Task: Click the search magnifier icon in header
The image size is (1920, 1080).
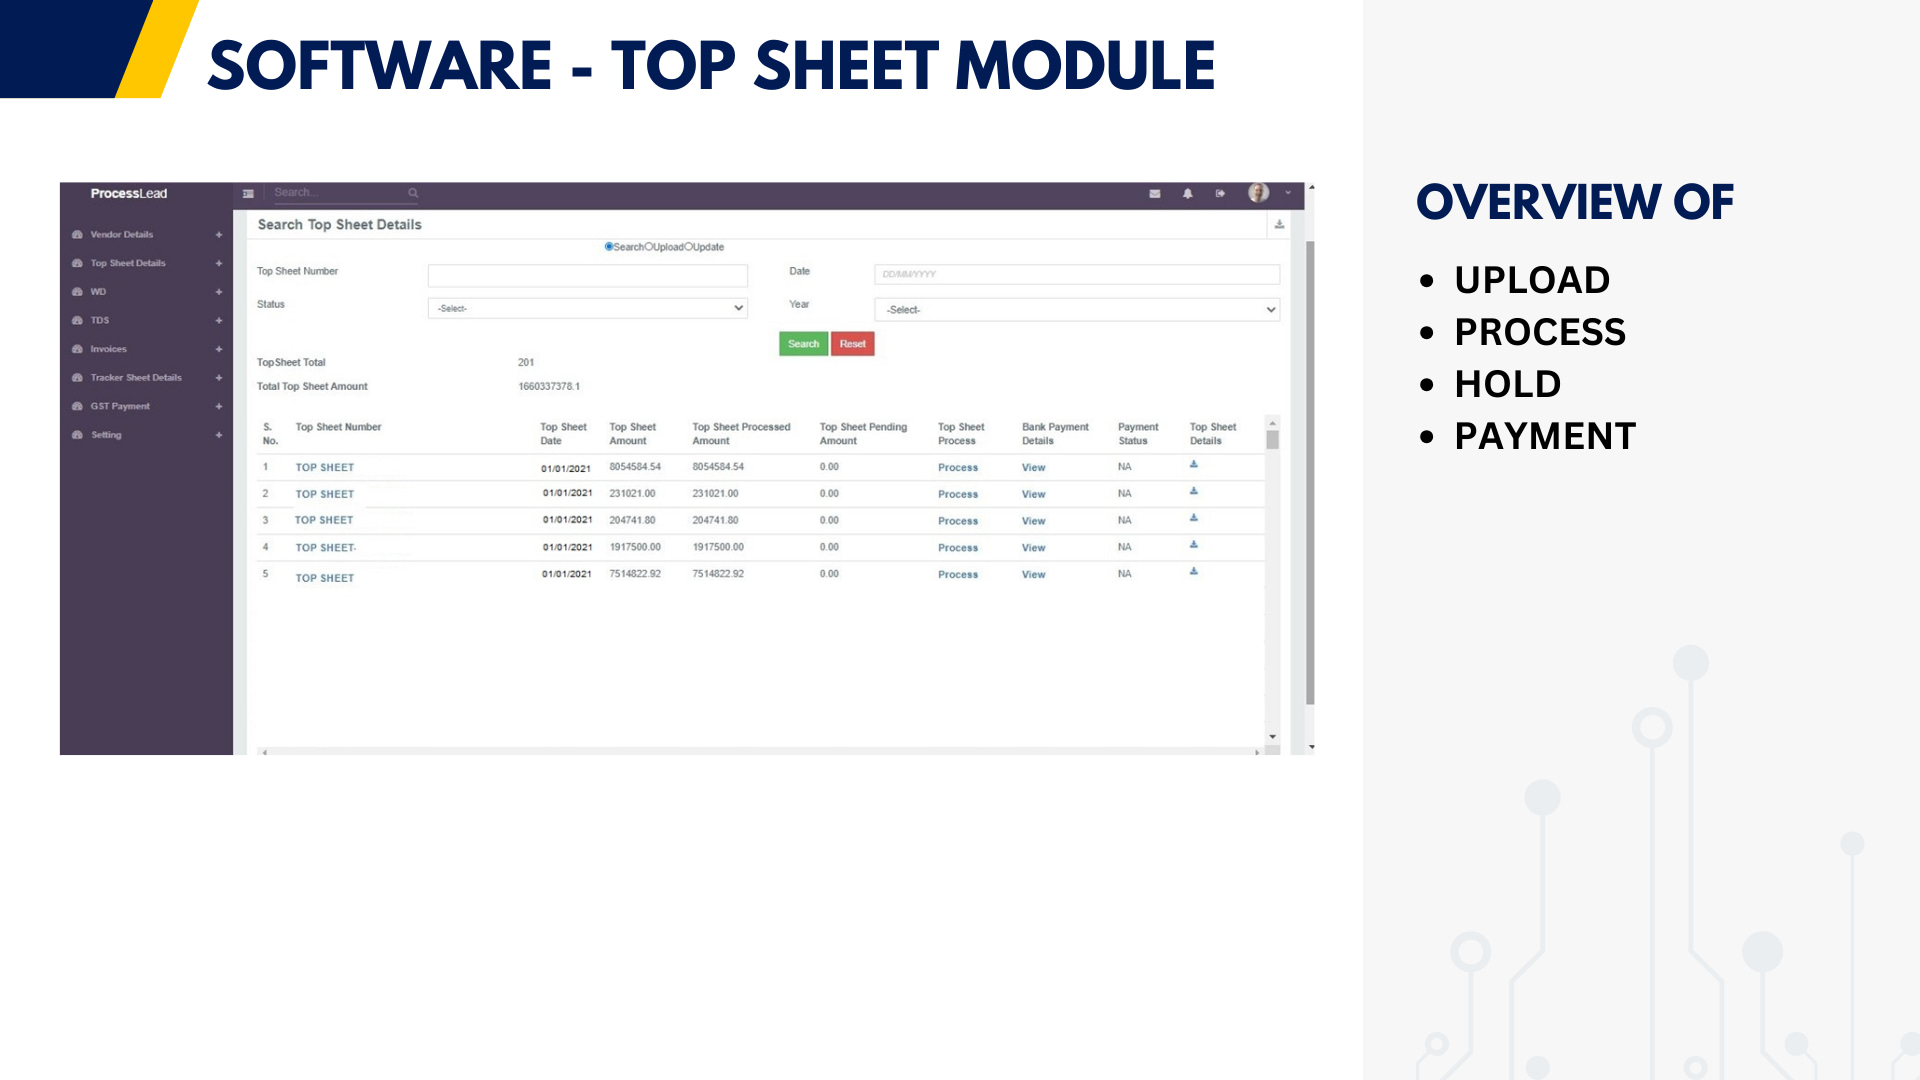Action: click(413, 193)
